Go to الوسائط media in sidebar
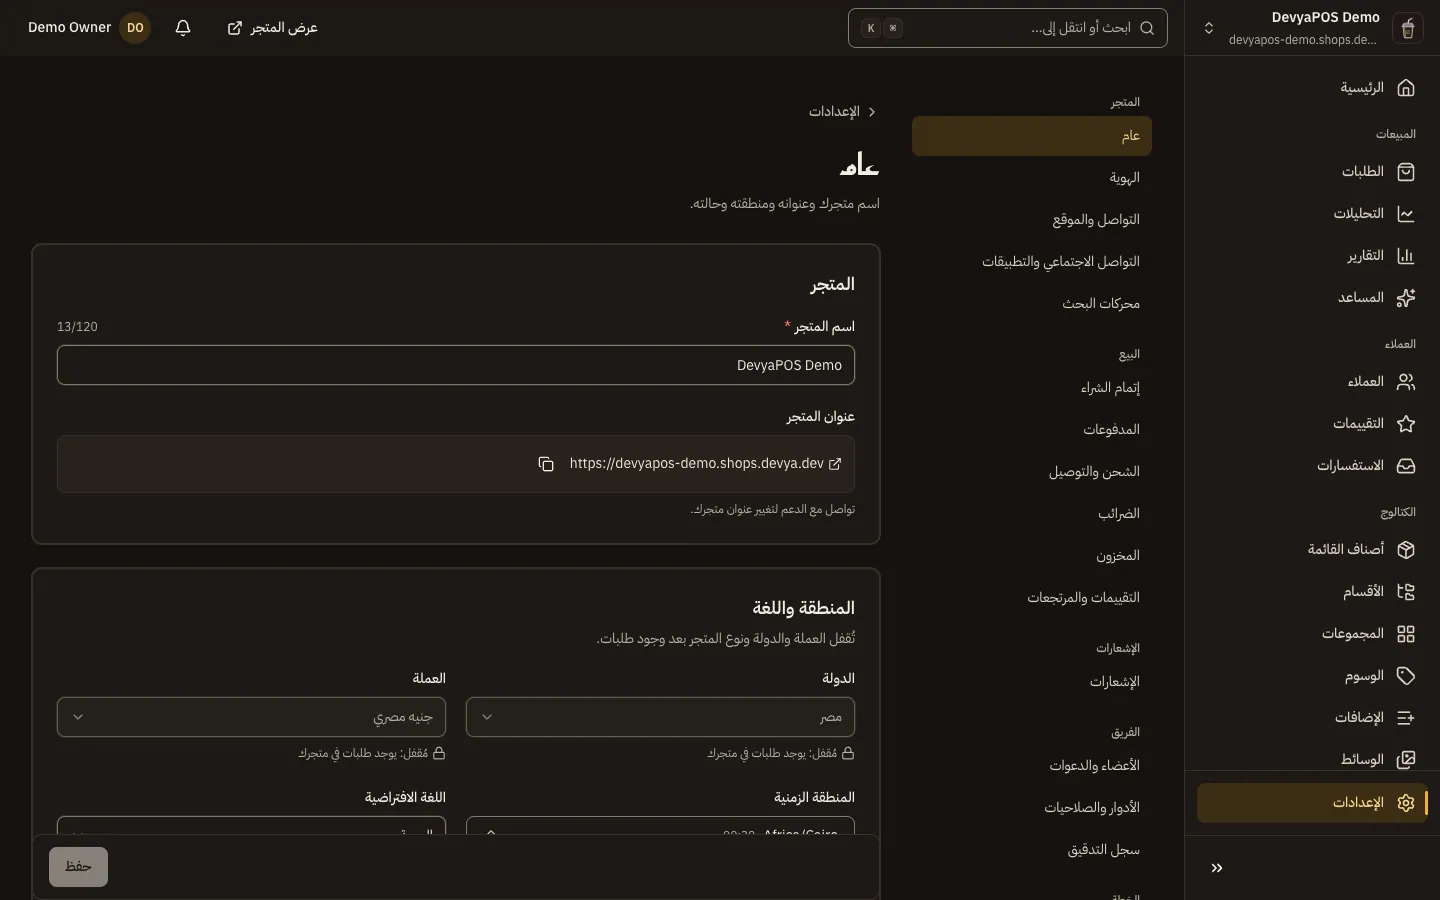Image resolution: width=1440 pixels, height=900 pixels. click(x=1311, y=760)
